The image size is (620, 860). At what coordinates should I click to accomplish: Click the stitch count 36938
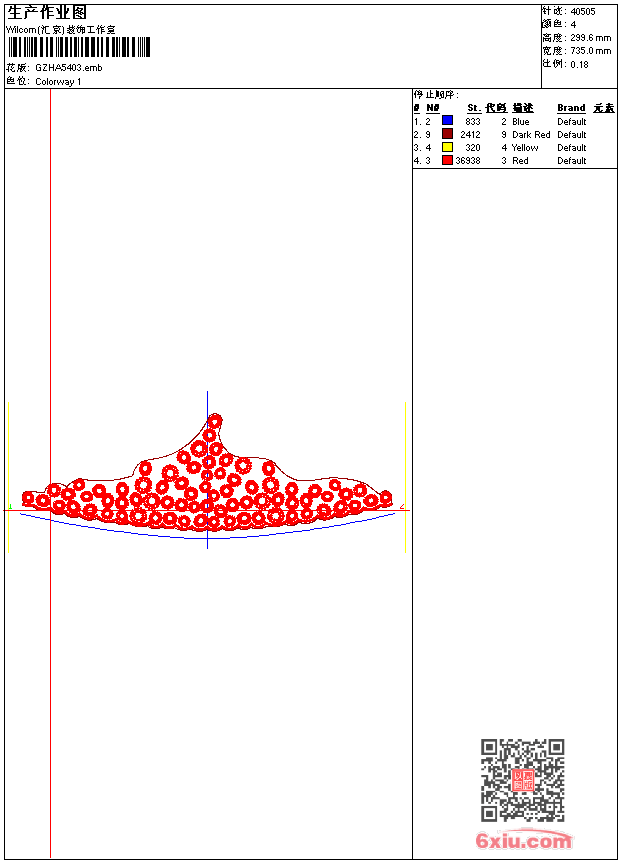coord(468,161)
